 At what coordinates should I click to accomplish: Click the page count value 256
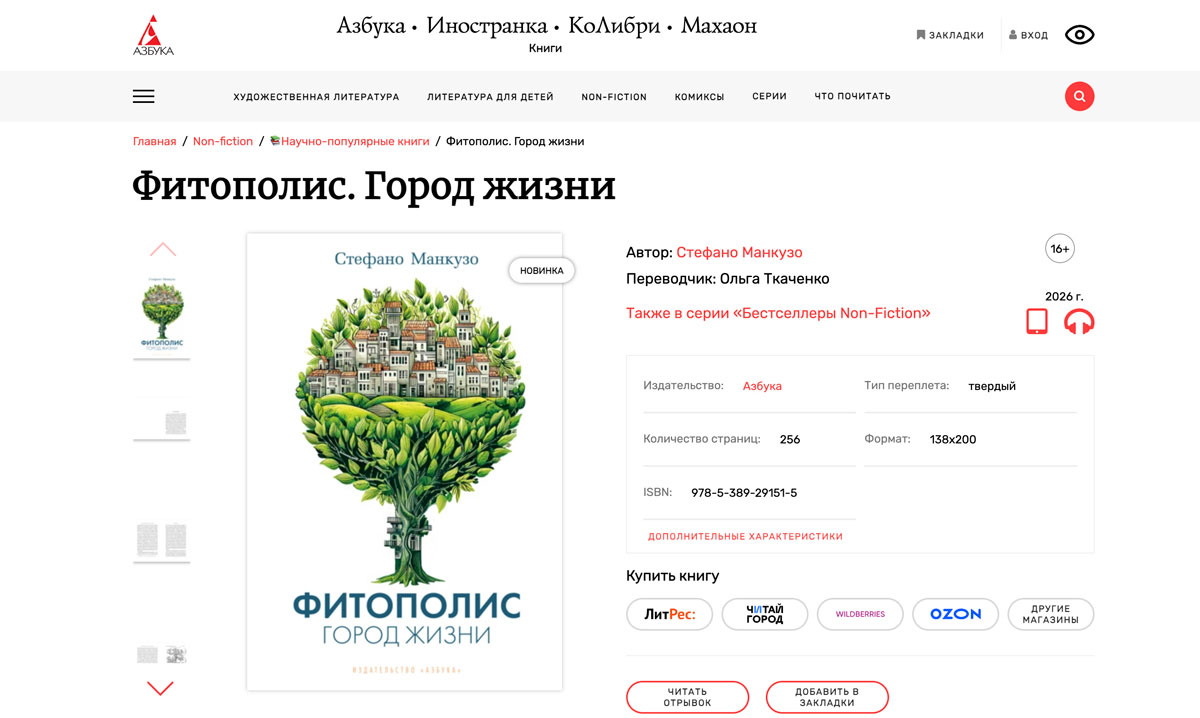pyautogui.click(x=790, y=439)
